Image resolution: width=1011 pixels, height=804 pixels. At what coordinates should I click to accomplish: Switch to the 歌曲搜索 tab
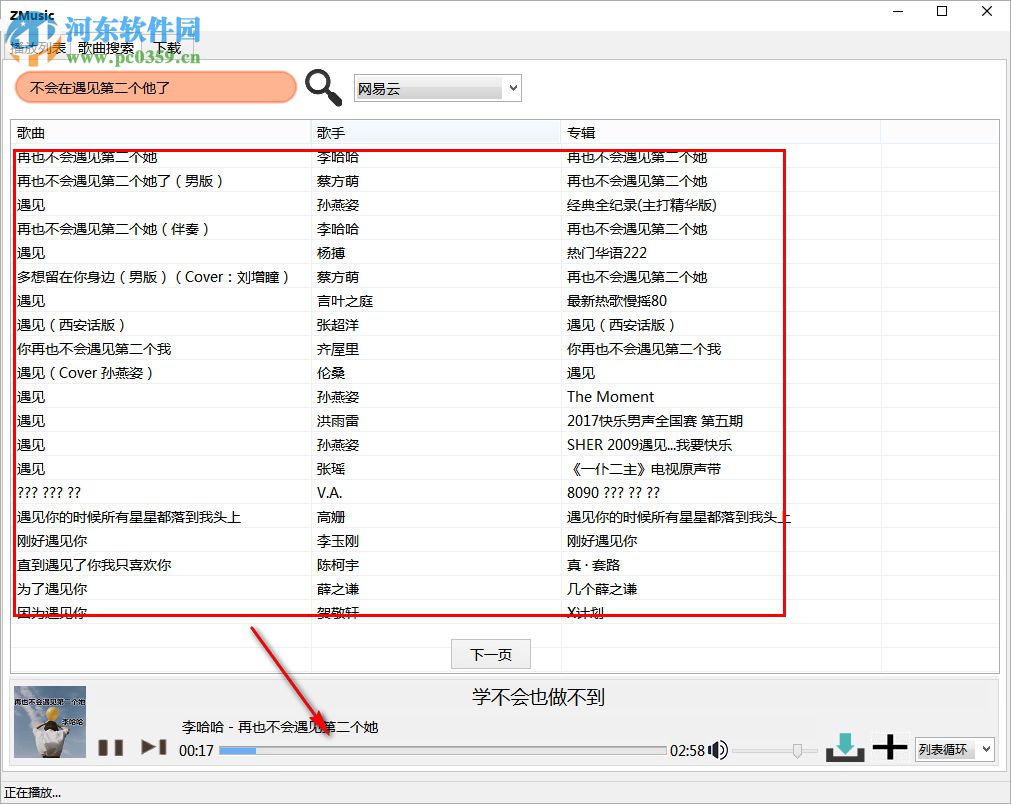click(104, 47)
